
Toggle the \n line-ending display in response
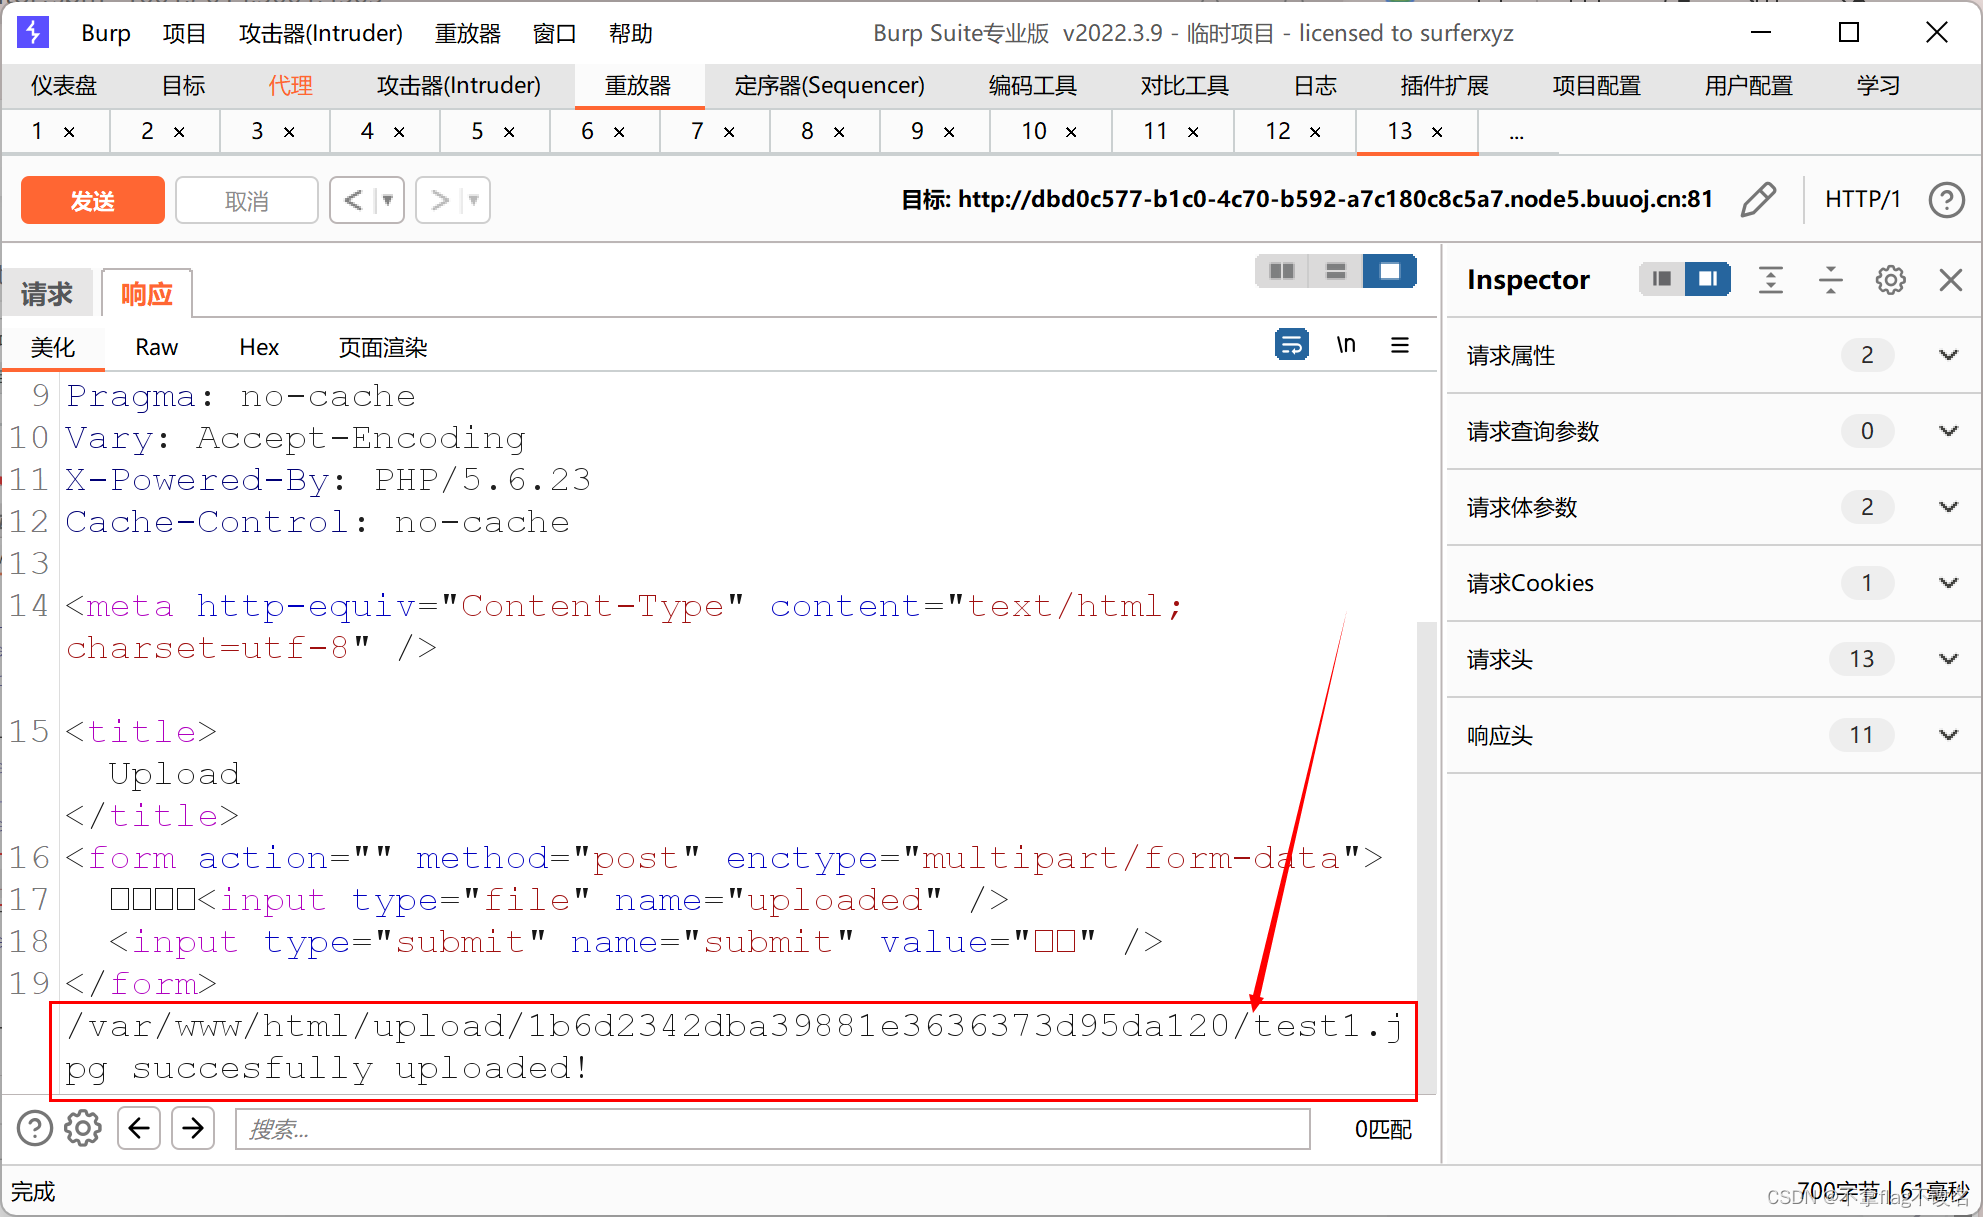point(1345,344)
